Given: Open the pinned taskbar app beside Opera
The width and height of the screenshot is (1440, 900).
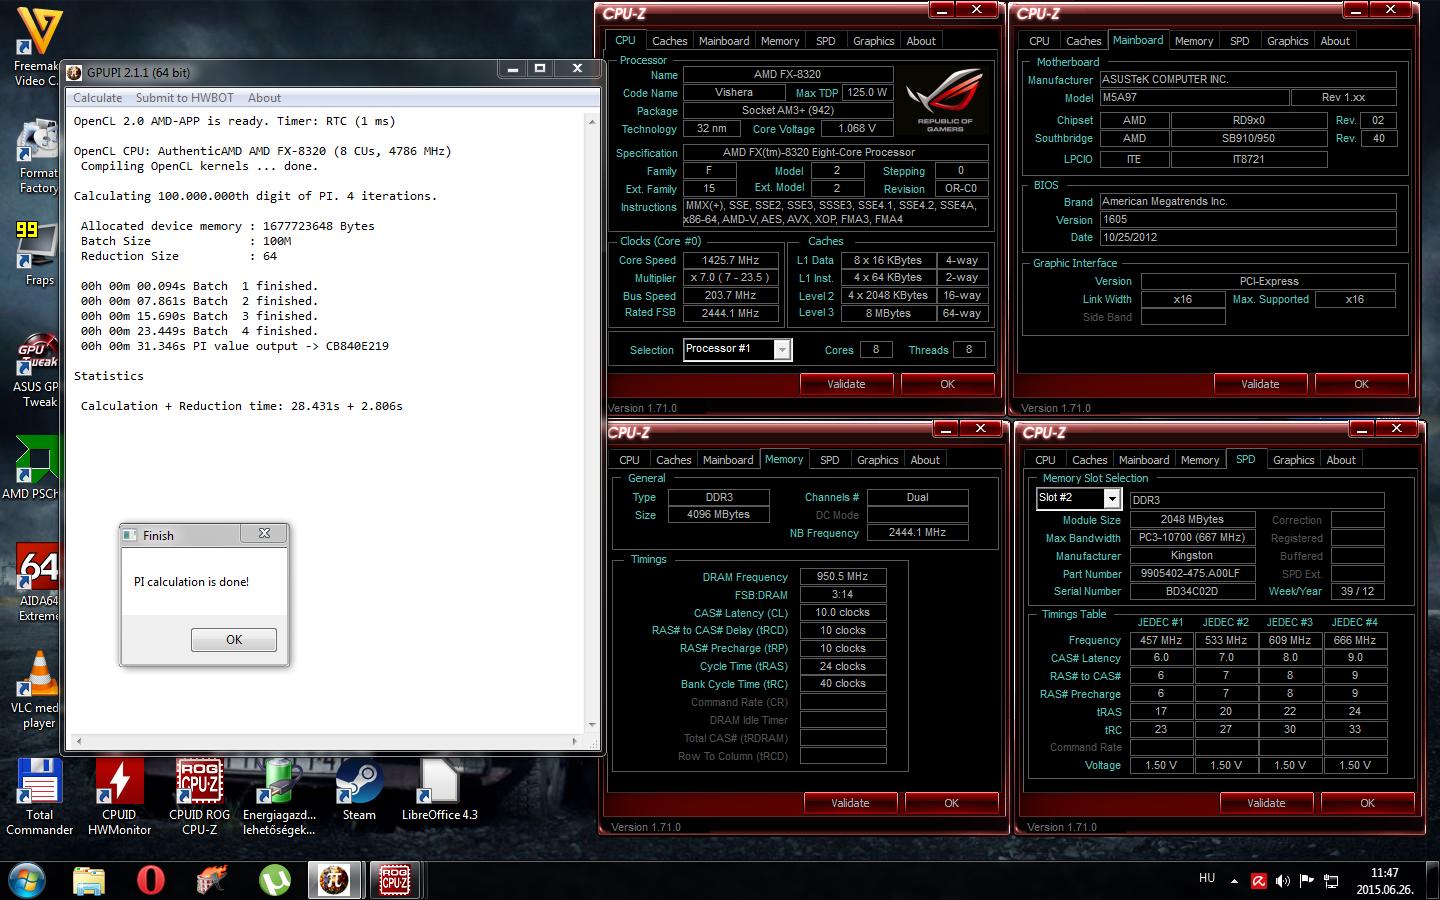Looking at the screenshot, I should pos(211,880).
